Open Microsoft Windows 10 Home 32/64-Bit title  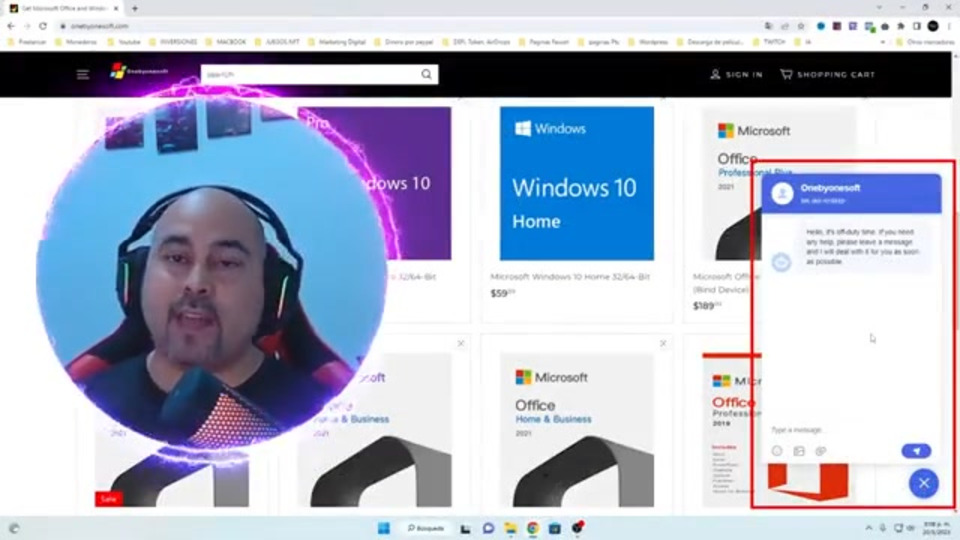(569, 277)
